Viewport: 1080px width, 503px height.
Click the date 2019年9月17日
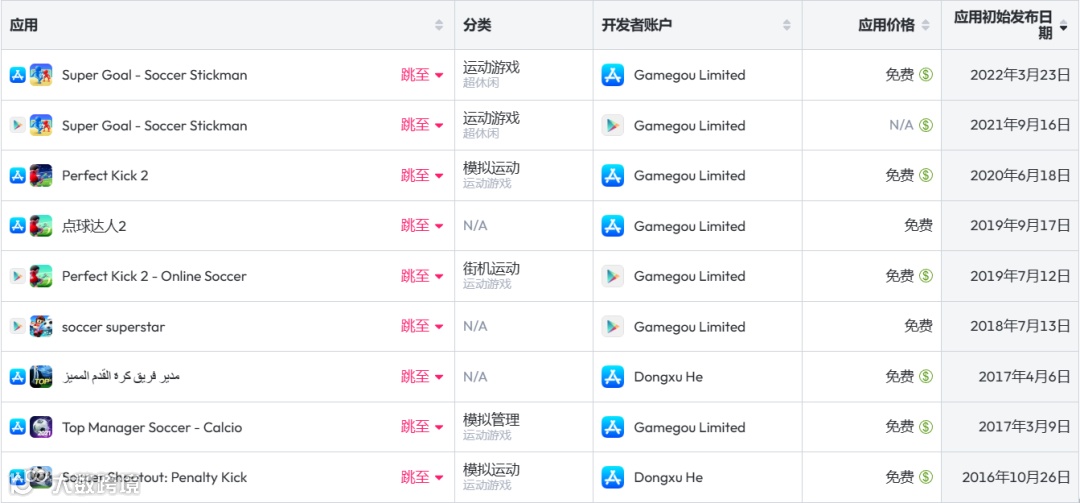coord(1021,226)
